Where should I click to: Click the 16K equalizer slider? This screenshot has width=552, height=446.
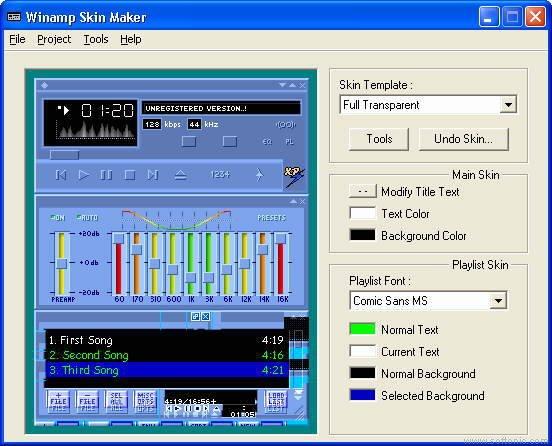(281, 263)
